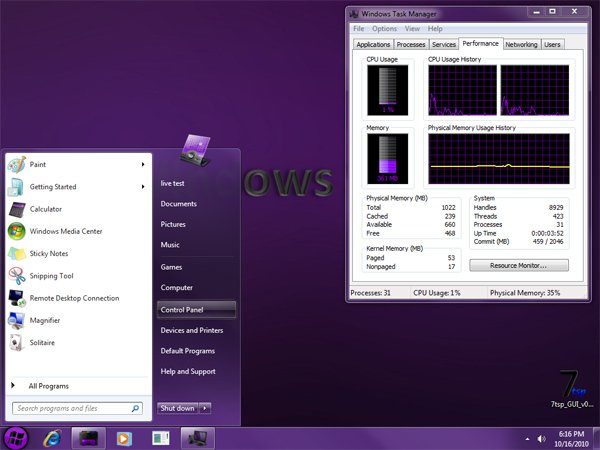This screenshot has width=600, height=450.
Task: Launch the Snipping Tool icon
Action: pos(16,276)
